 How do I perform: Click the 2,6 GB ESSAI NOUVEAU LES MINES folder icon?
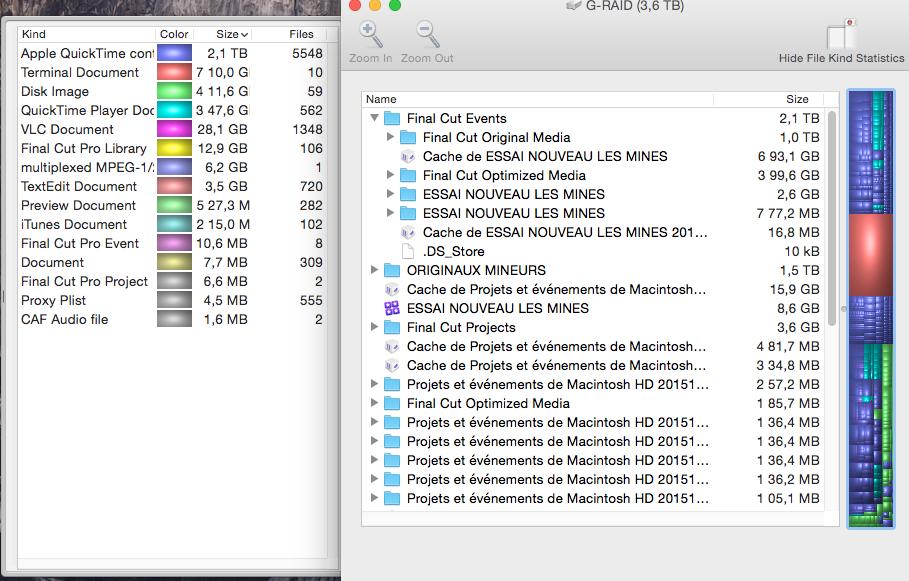(409, 195)
